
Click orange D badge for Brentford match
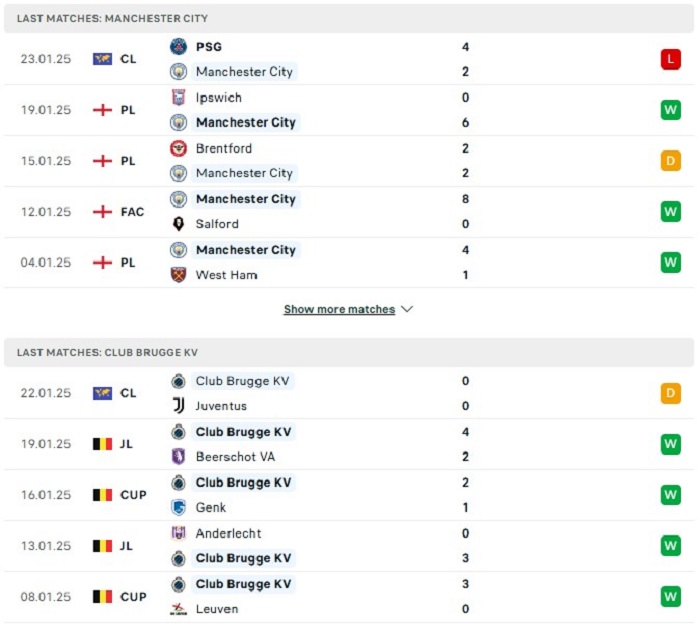(671, 161)
